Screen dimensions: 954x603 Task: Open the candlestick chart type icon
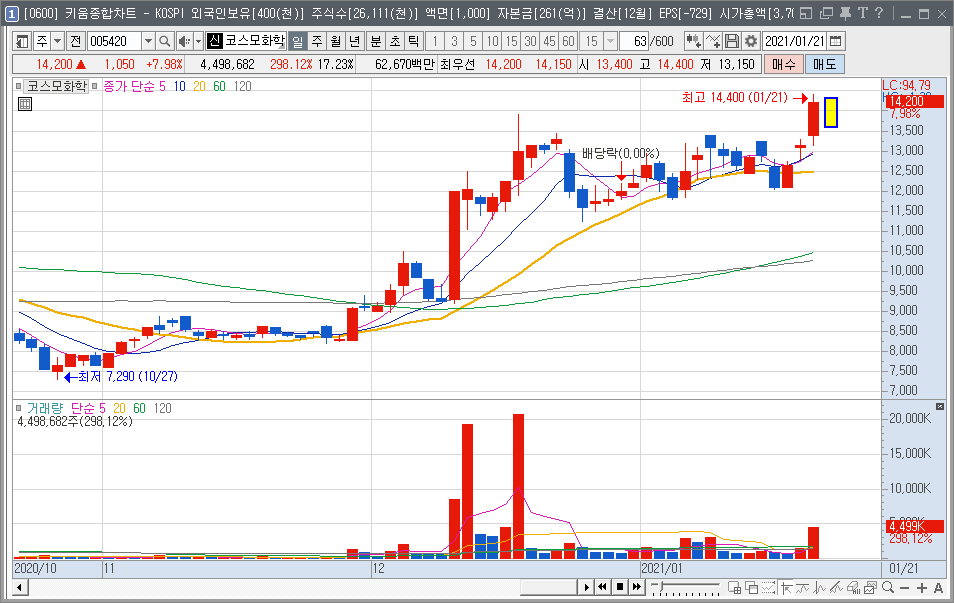(x=693, y=41)
